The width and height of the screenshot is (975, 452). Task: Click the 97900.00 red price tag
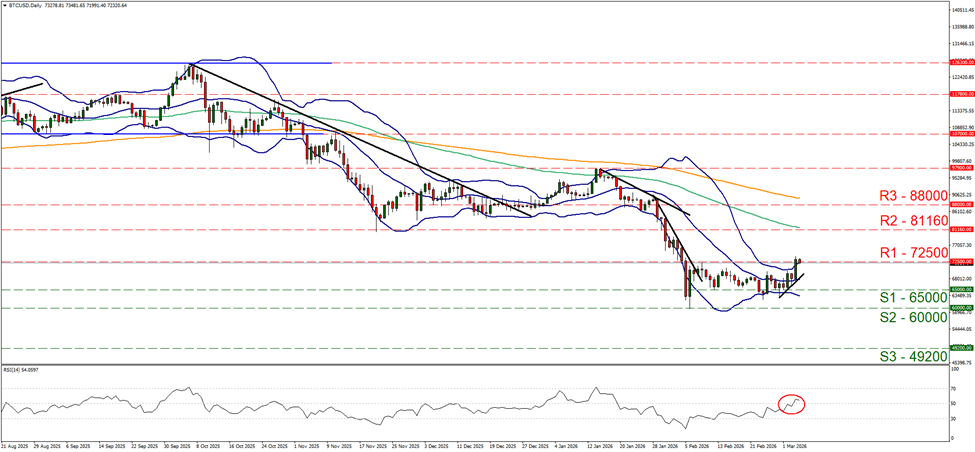click(961, 168)
